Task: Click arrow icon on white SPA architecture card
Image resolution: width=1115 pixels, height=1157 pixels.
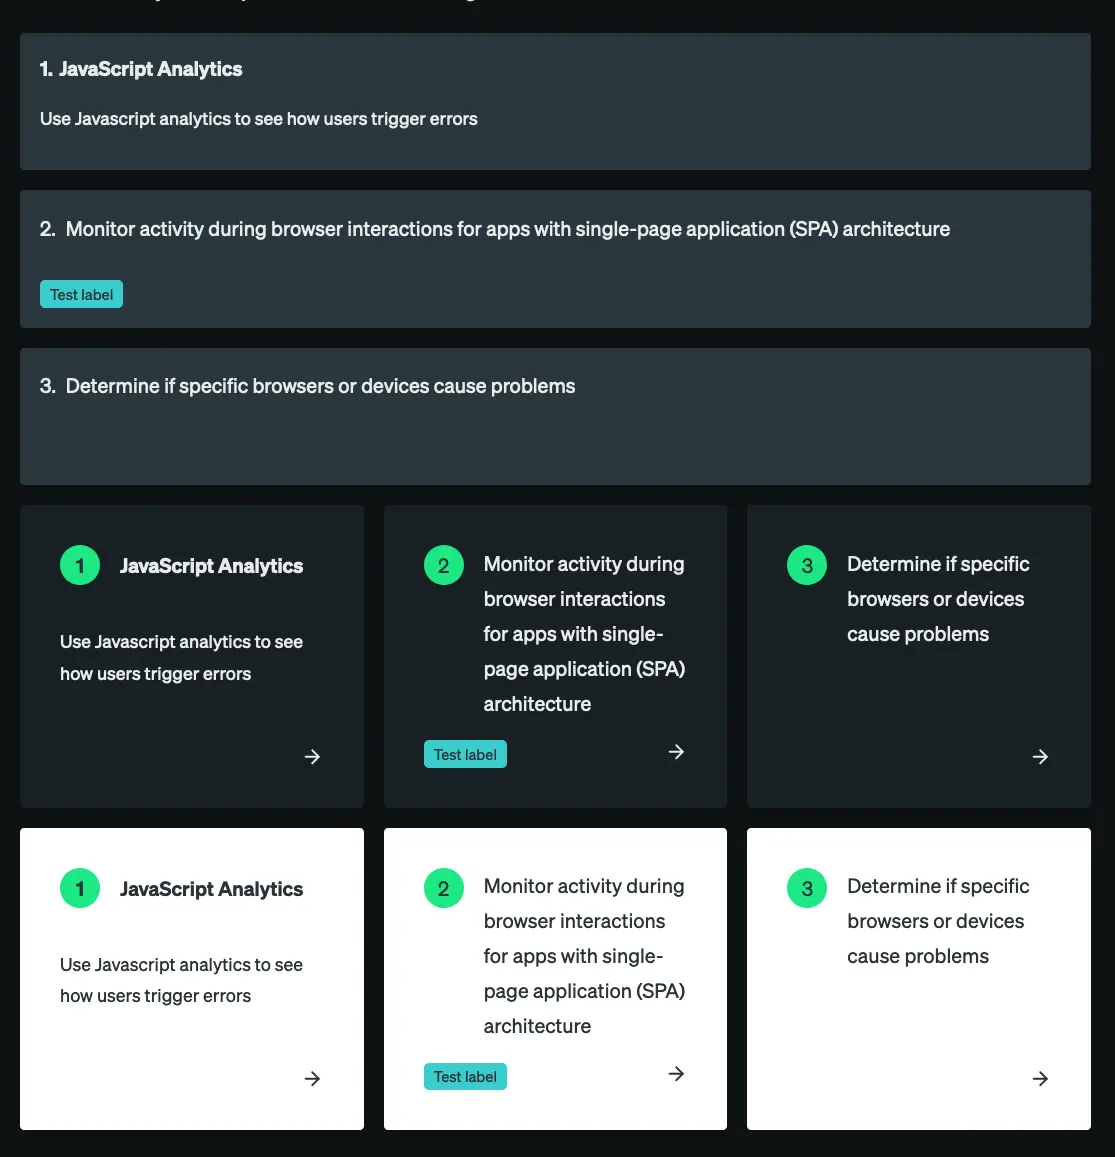Action: 676,1074
